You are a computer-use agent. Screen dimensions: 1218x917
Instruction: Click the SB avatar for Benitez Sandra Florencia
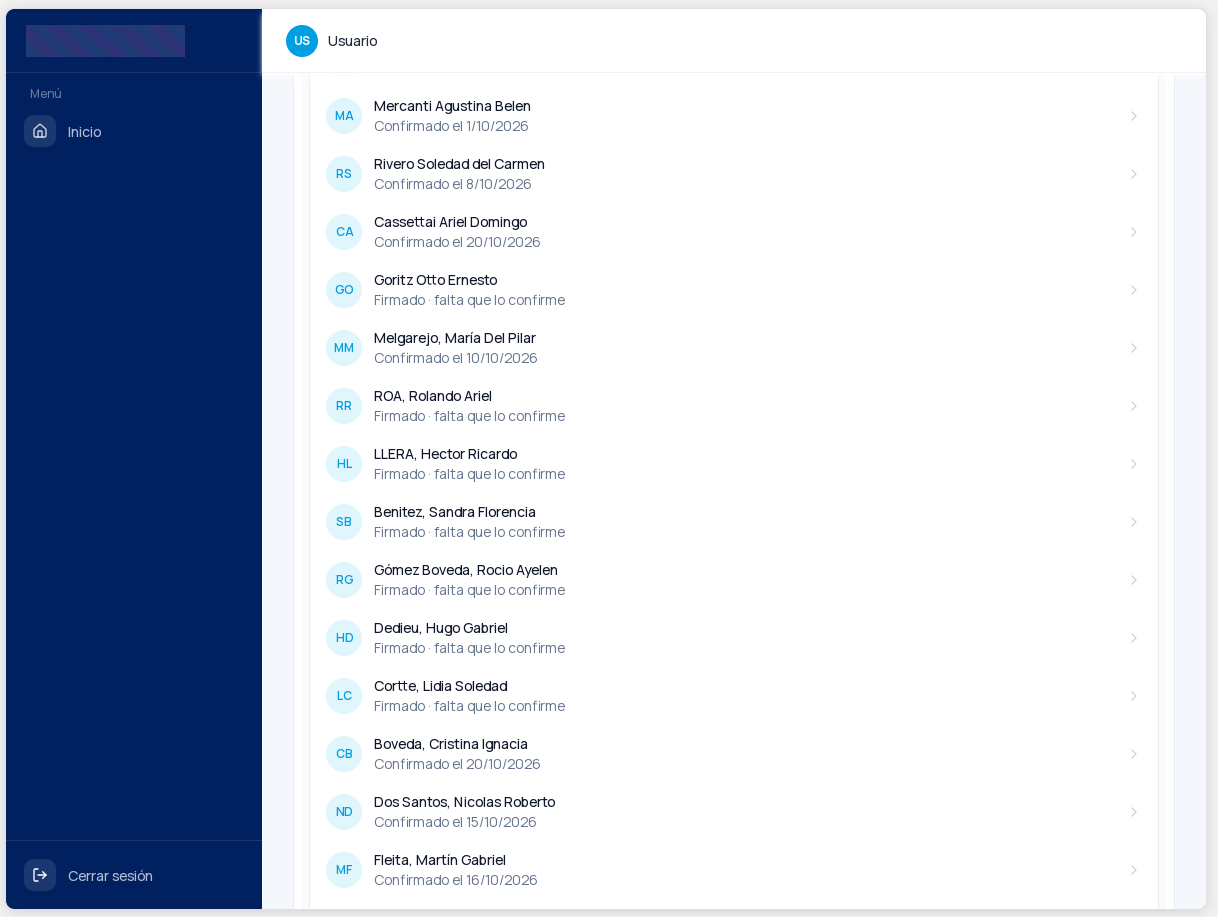point(344,522)
